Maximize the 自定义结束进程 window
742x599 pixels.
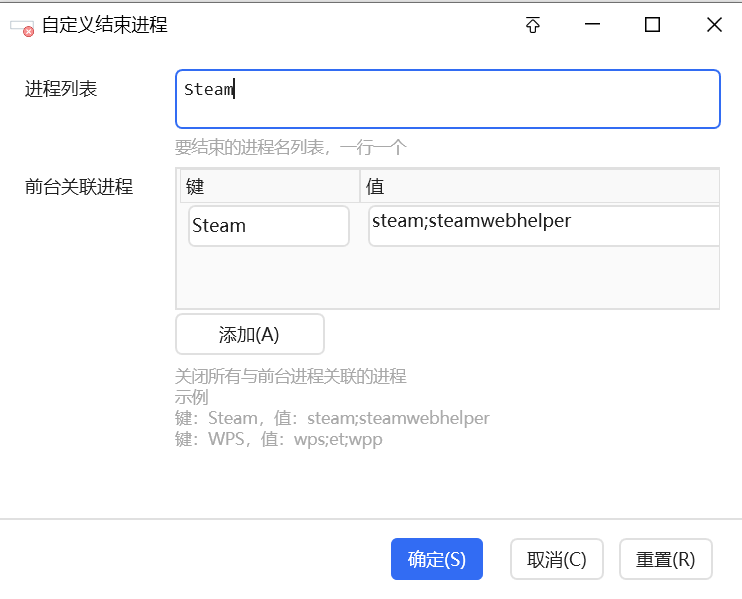click(x=653, y=25)
